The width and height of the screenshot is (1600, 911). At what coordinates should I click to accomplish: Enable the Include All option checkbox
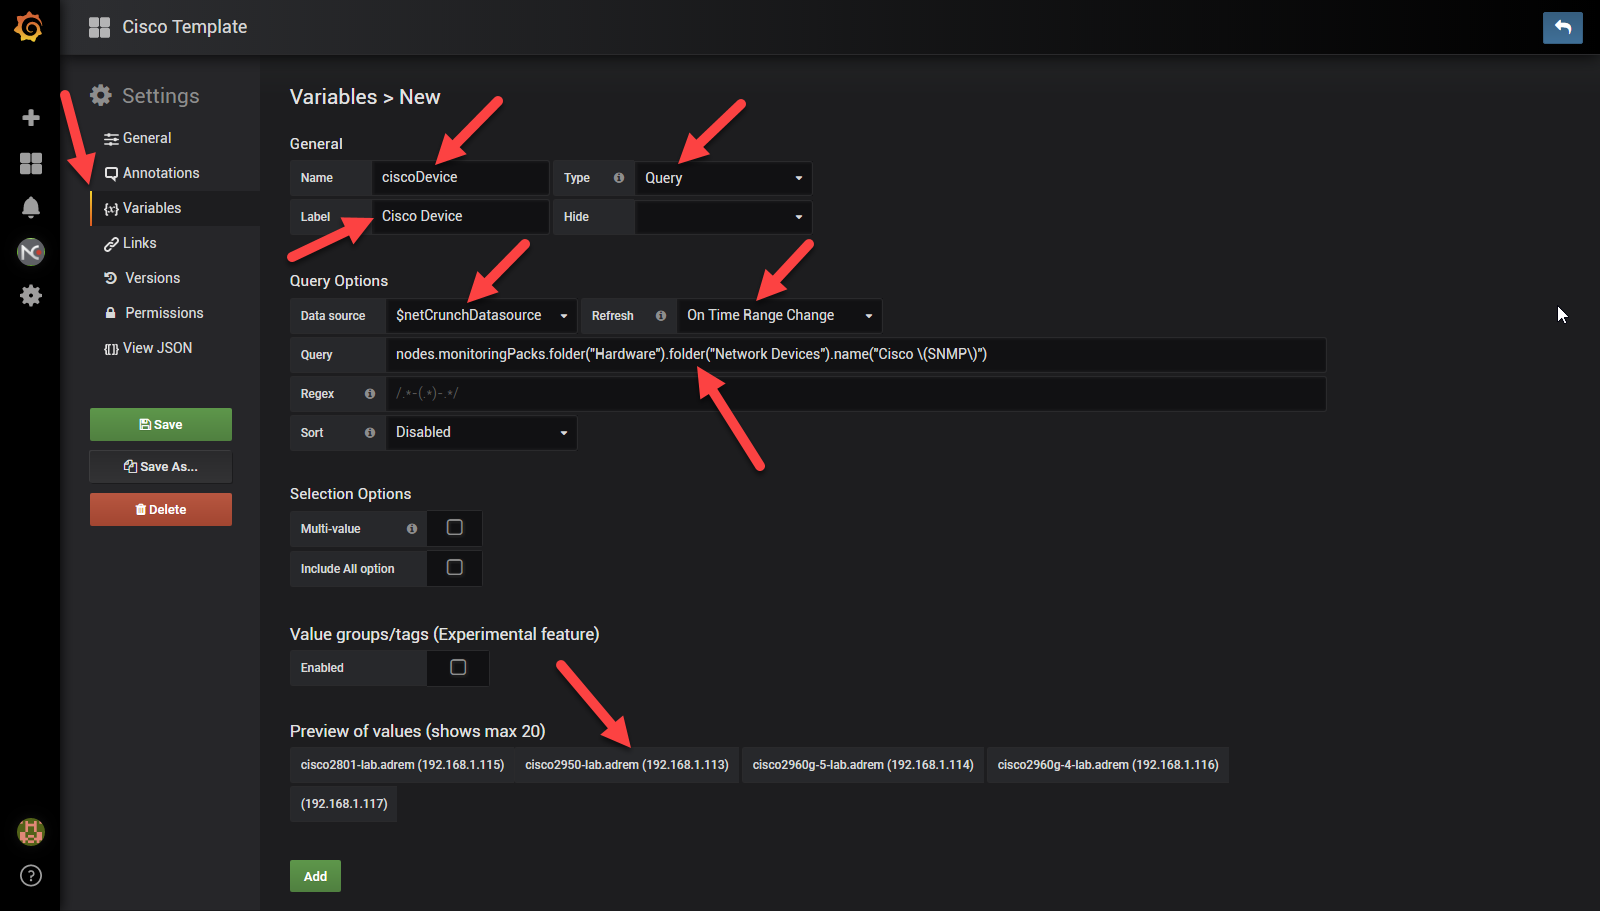point(455,568)
